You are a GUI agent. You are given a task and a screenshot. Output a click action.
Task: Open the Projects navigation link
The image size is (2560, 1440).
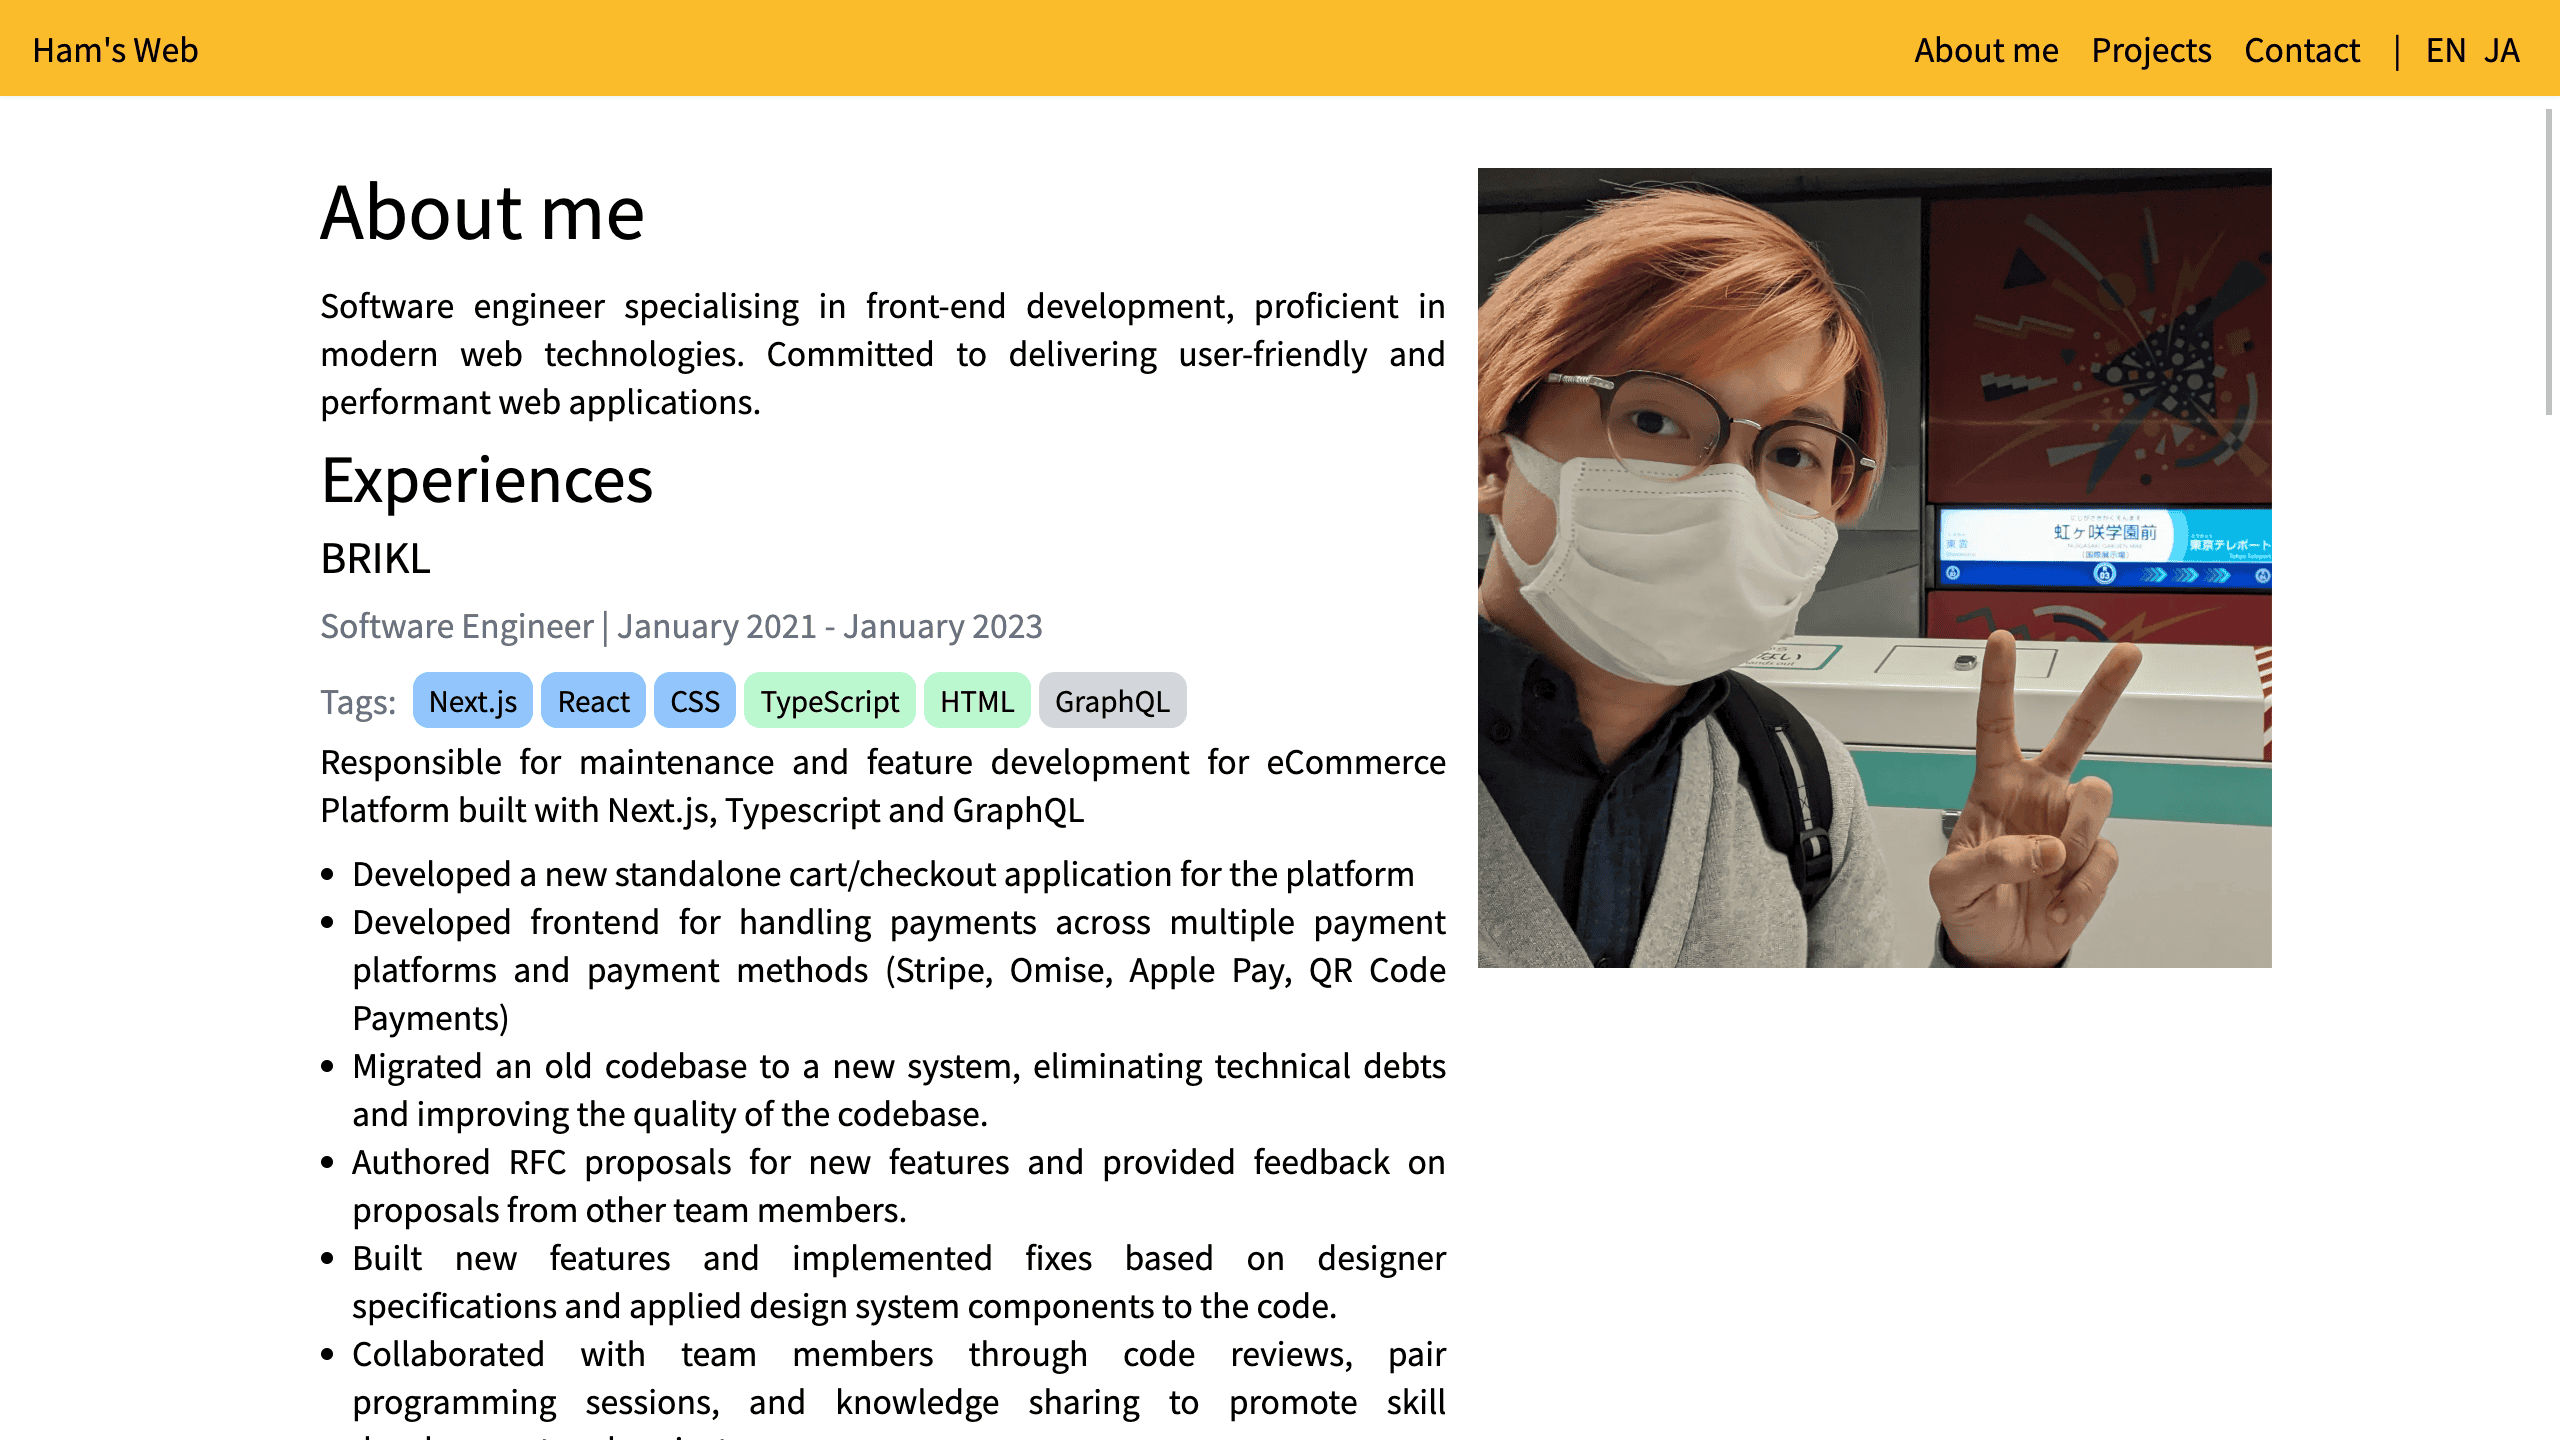tap(2151, 50)
